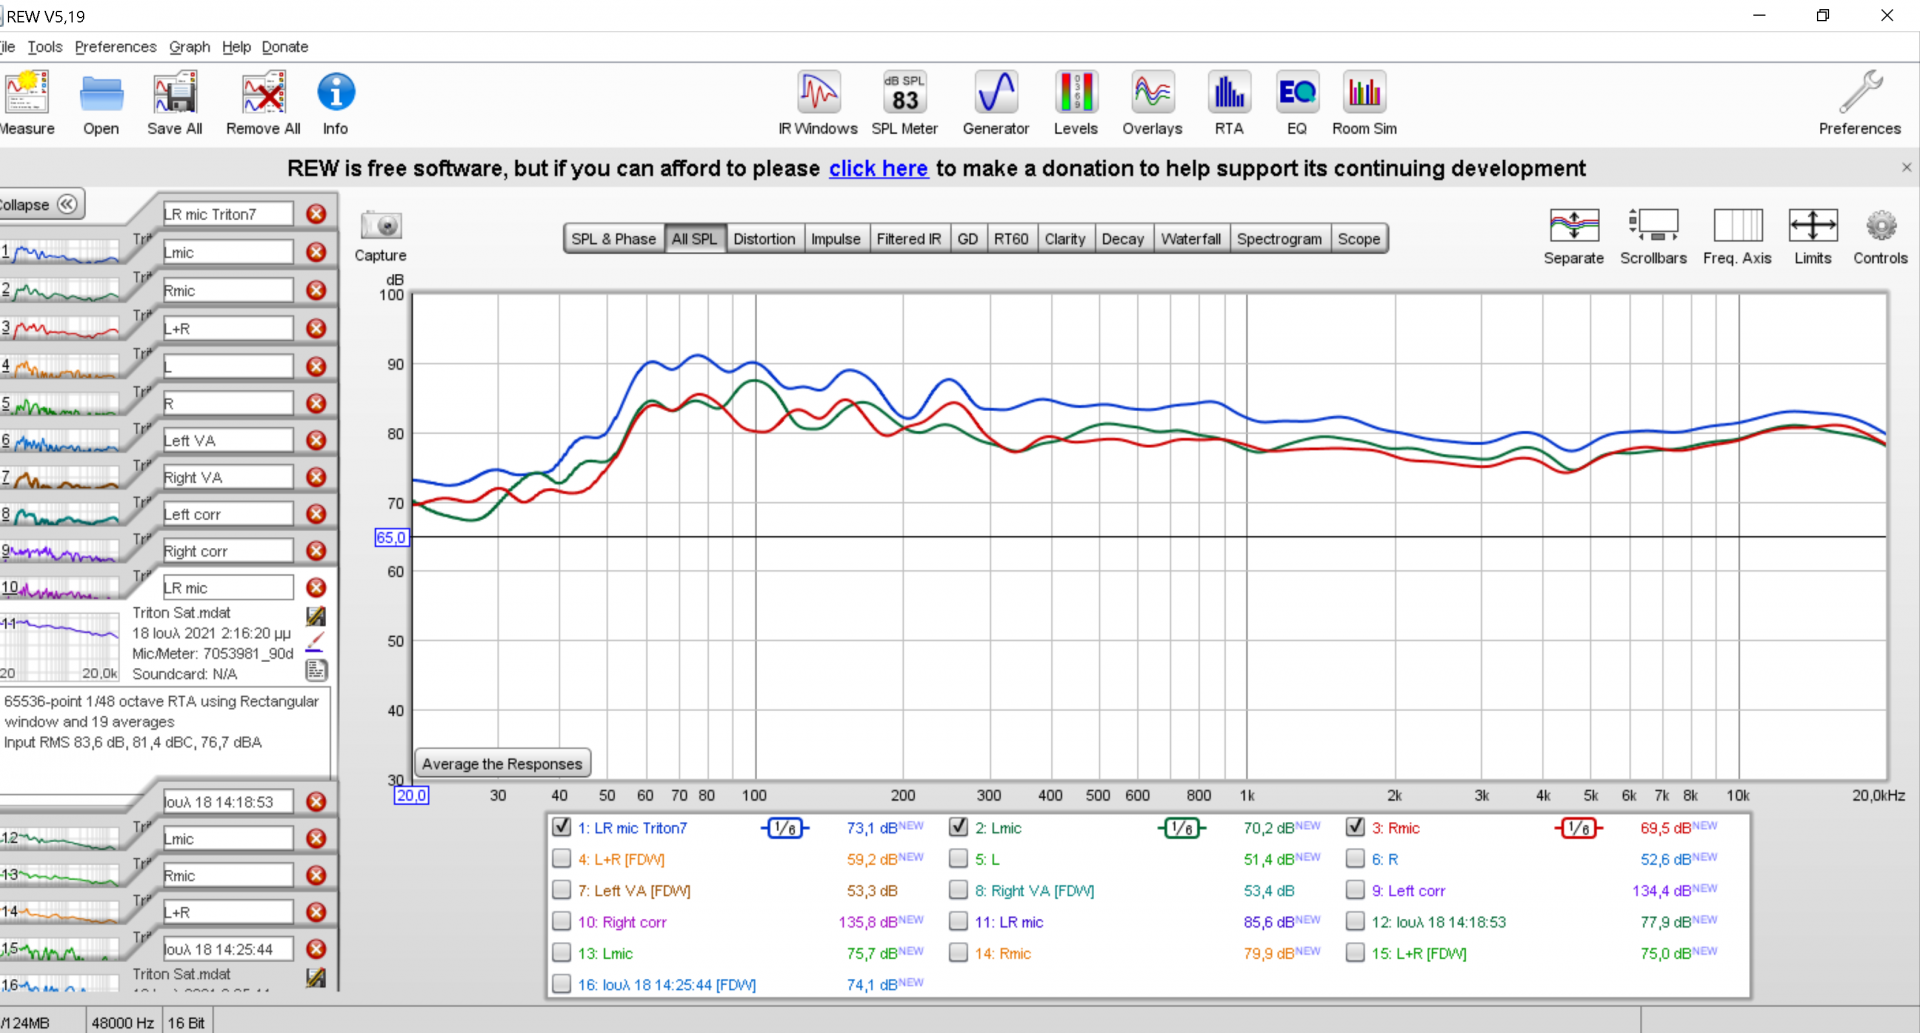Open the graph Limits icon
This screenshot has width=1920, height=1033.
[x=1813, y=236]
